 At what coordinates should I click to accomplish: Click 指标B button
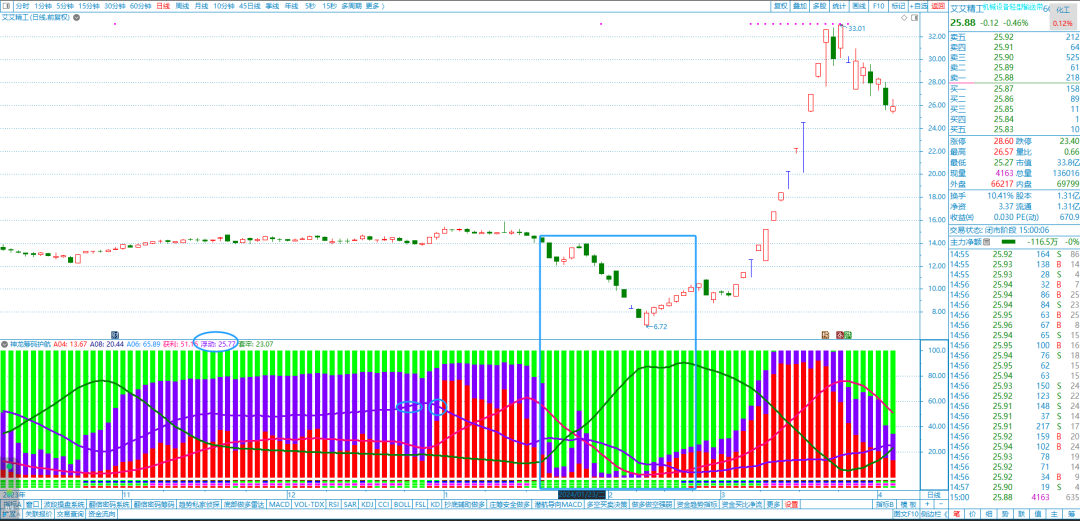click(885, 504)
